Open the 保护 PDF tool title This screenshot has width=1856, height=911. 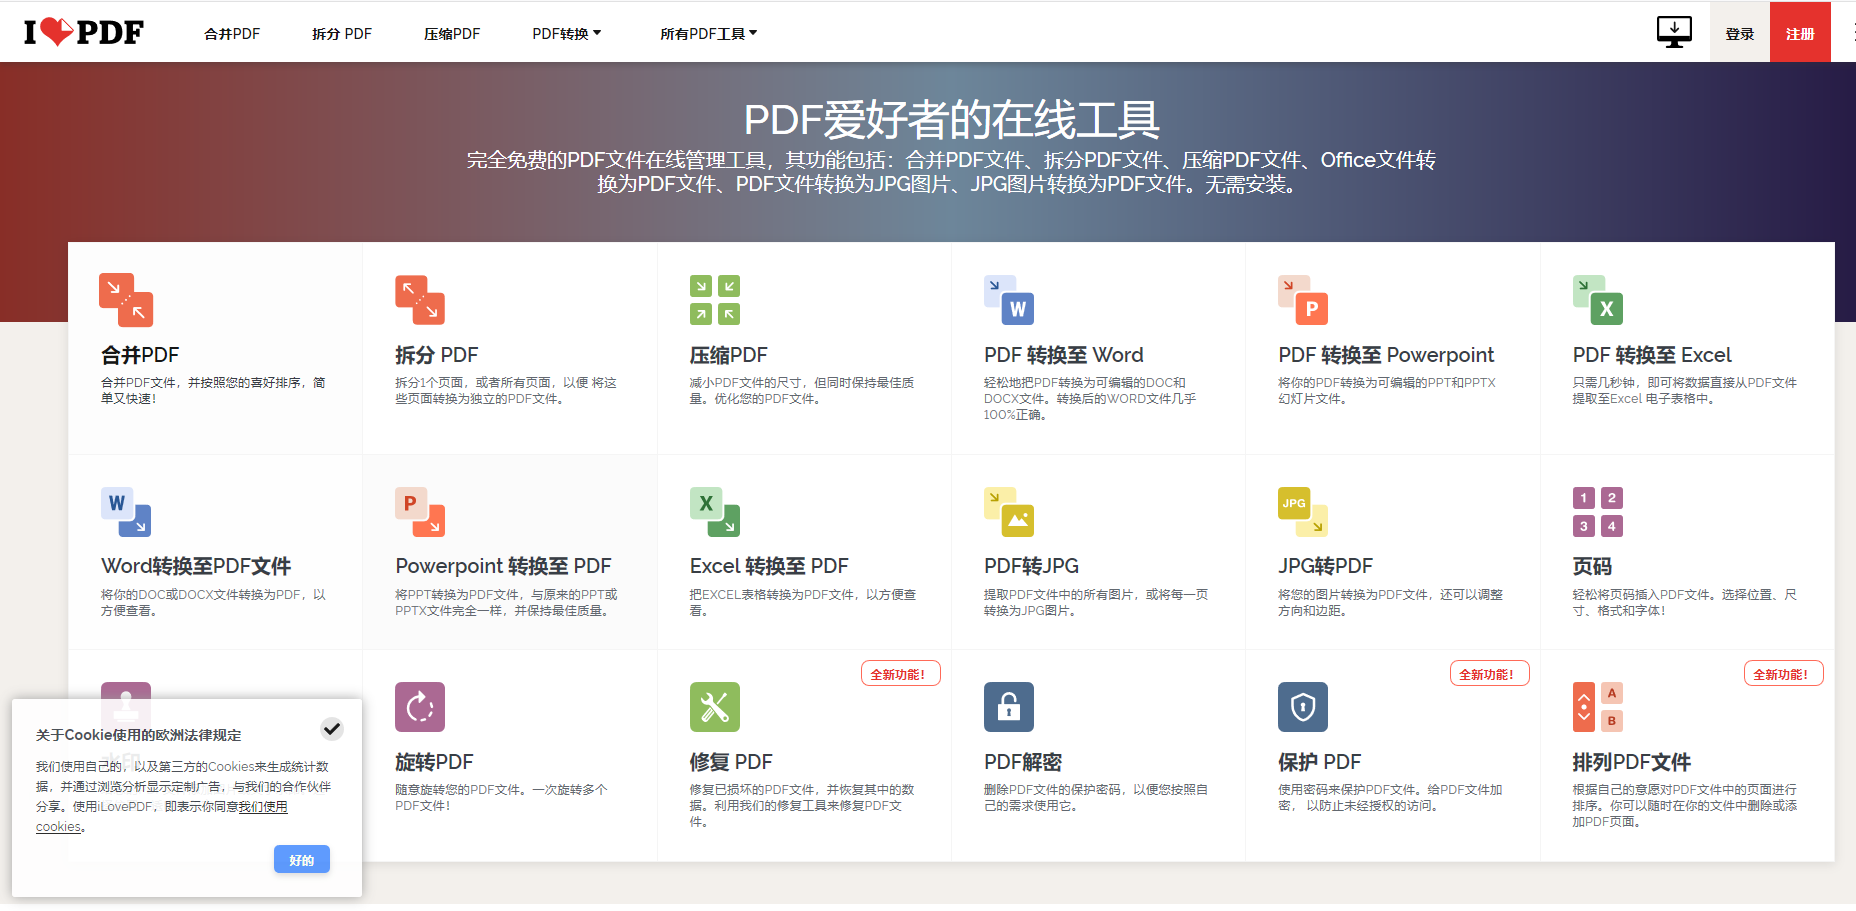(x=1320, y=762)
